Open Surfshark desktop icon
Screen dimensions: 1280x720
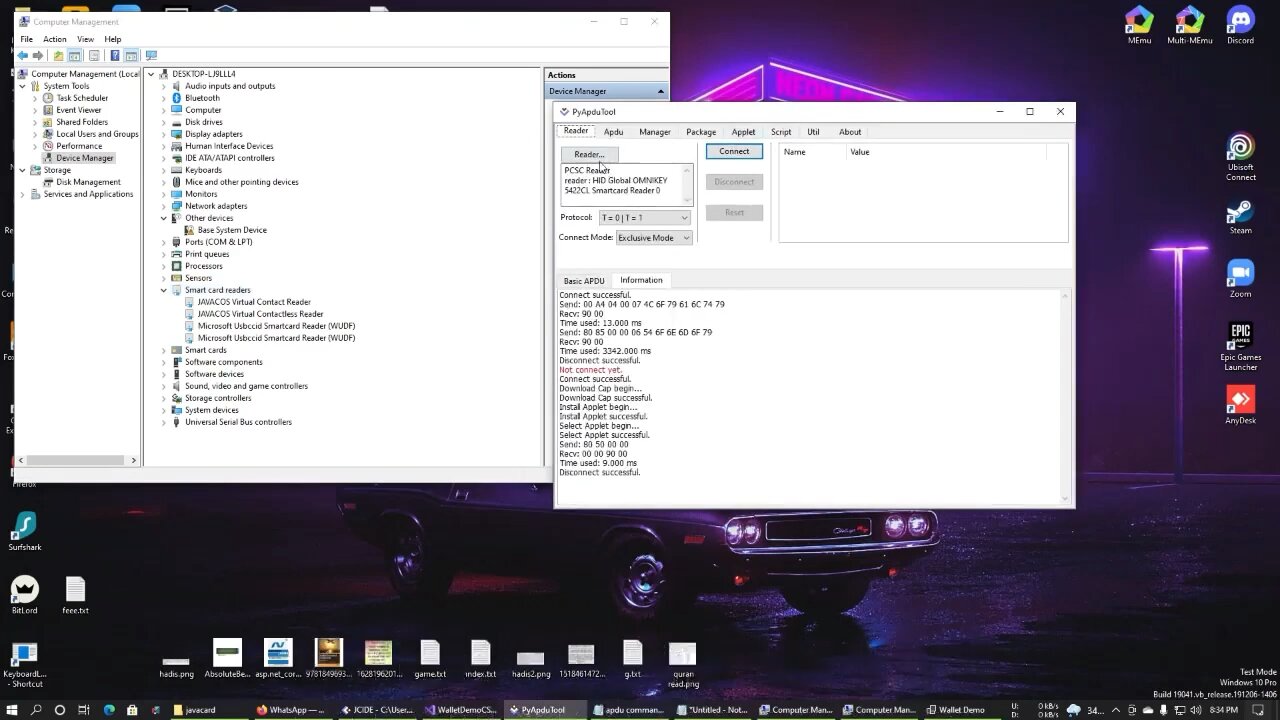click(24, 531)
